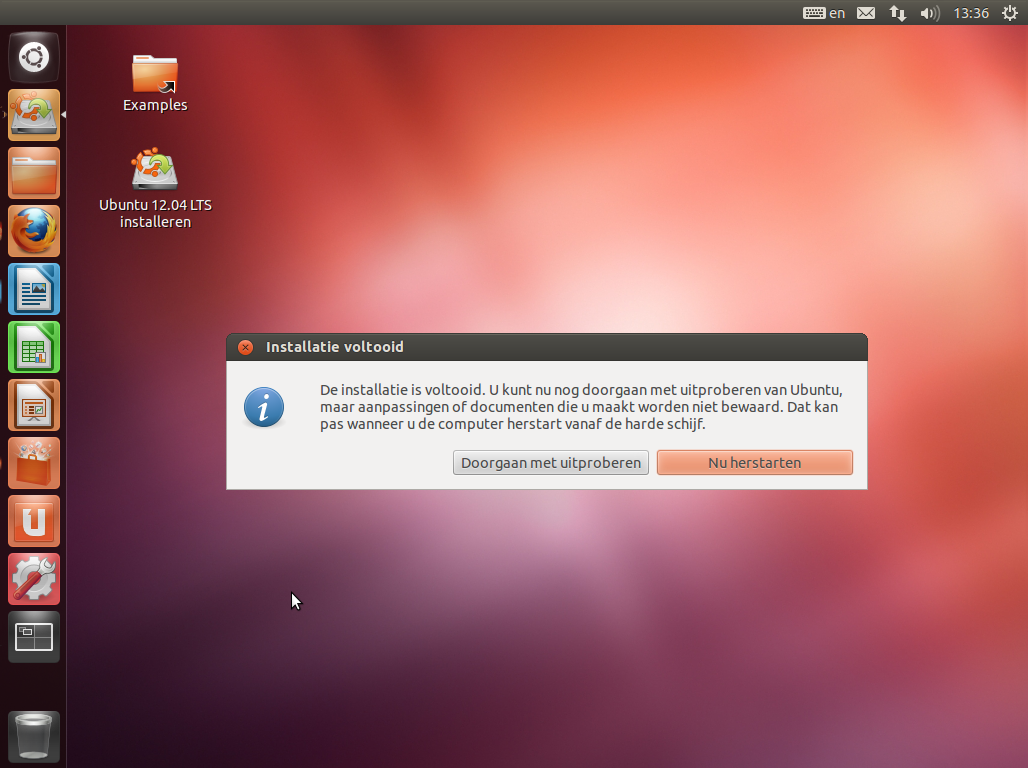The image size is (1028, 768).
Task: Open LibreOffice Calc spreadsheet
Action: [34, 347]
